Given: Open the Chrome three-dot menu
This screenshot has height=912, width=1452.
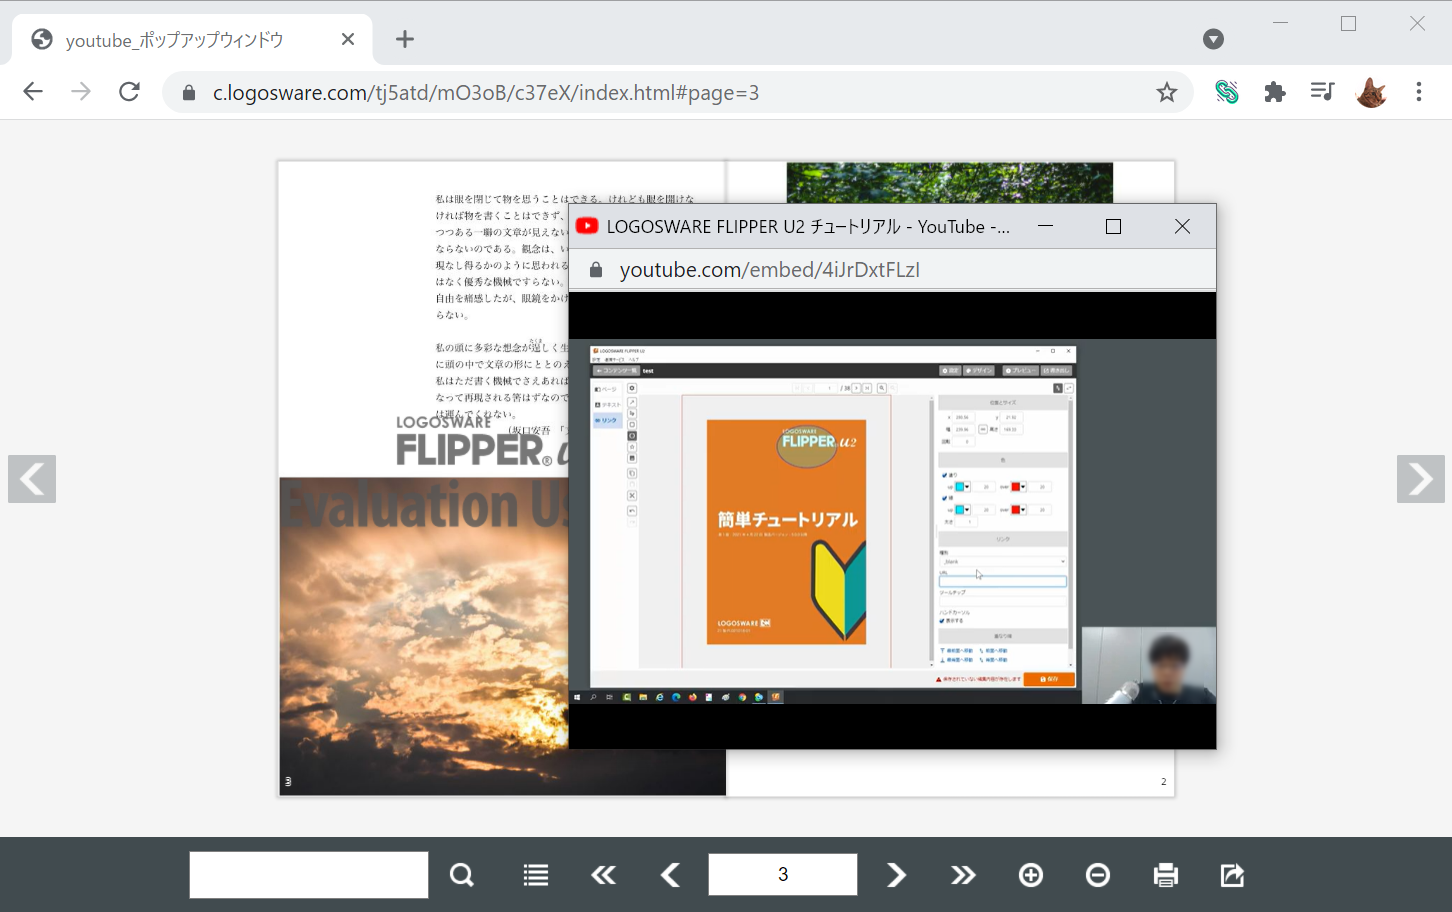Looking at the screenshot, I should point(1419,92).
